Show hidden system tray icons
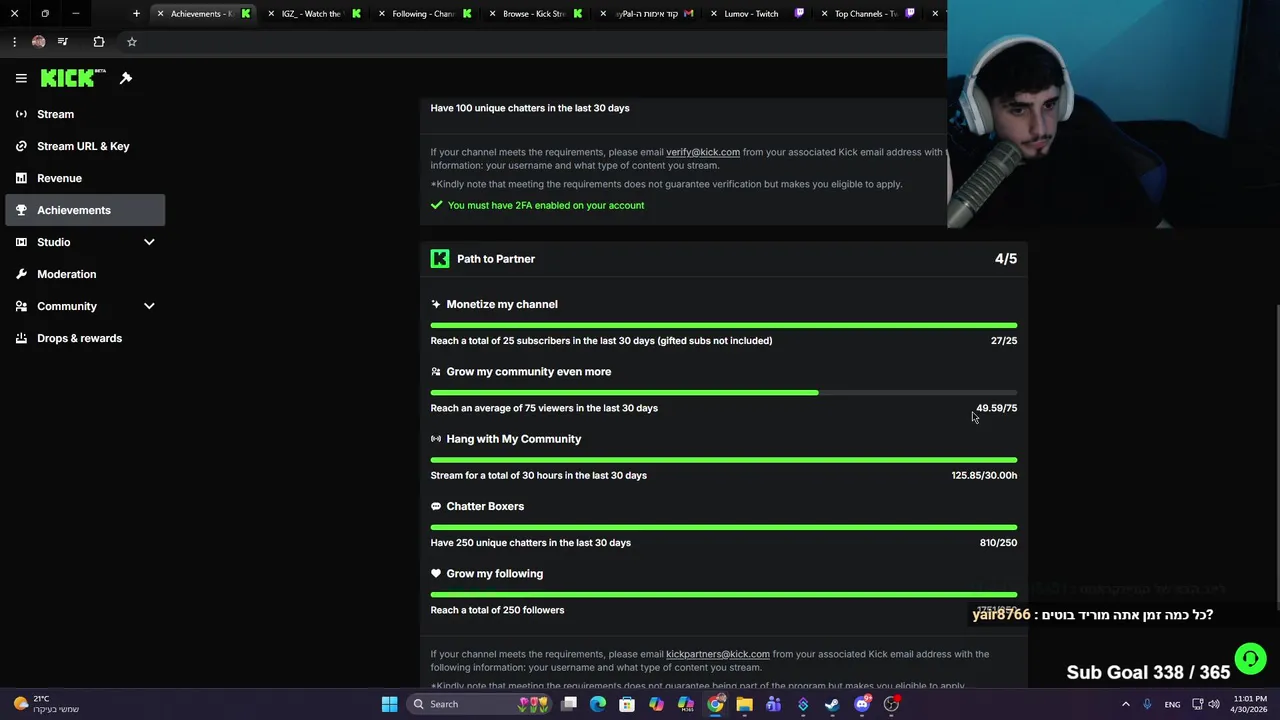Viewport: 1280px width, 720px height. [x=1125, y=704]
